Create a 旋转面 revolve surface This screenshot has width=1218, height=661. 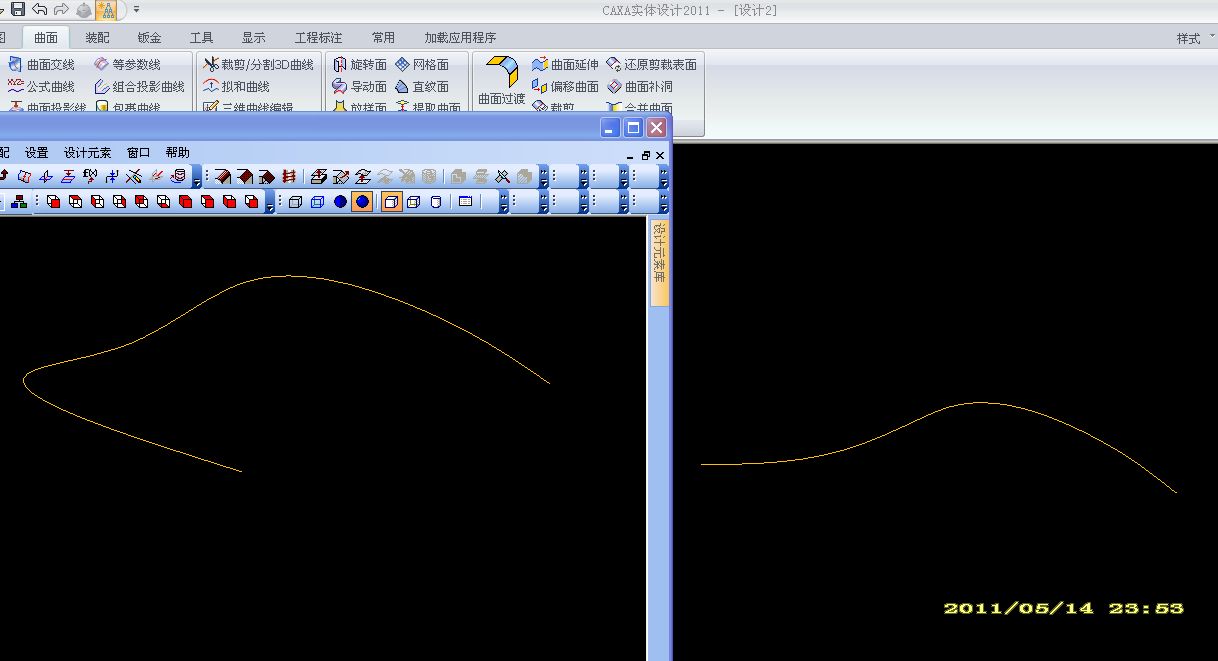359,64
